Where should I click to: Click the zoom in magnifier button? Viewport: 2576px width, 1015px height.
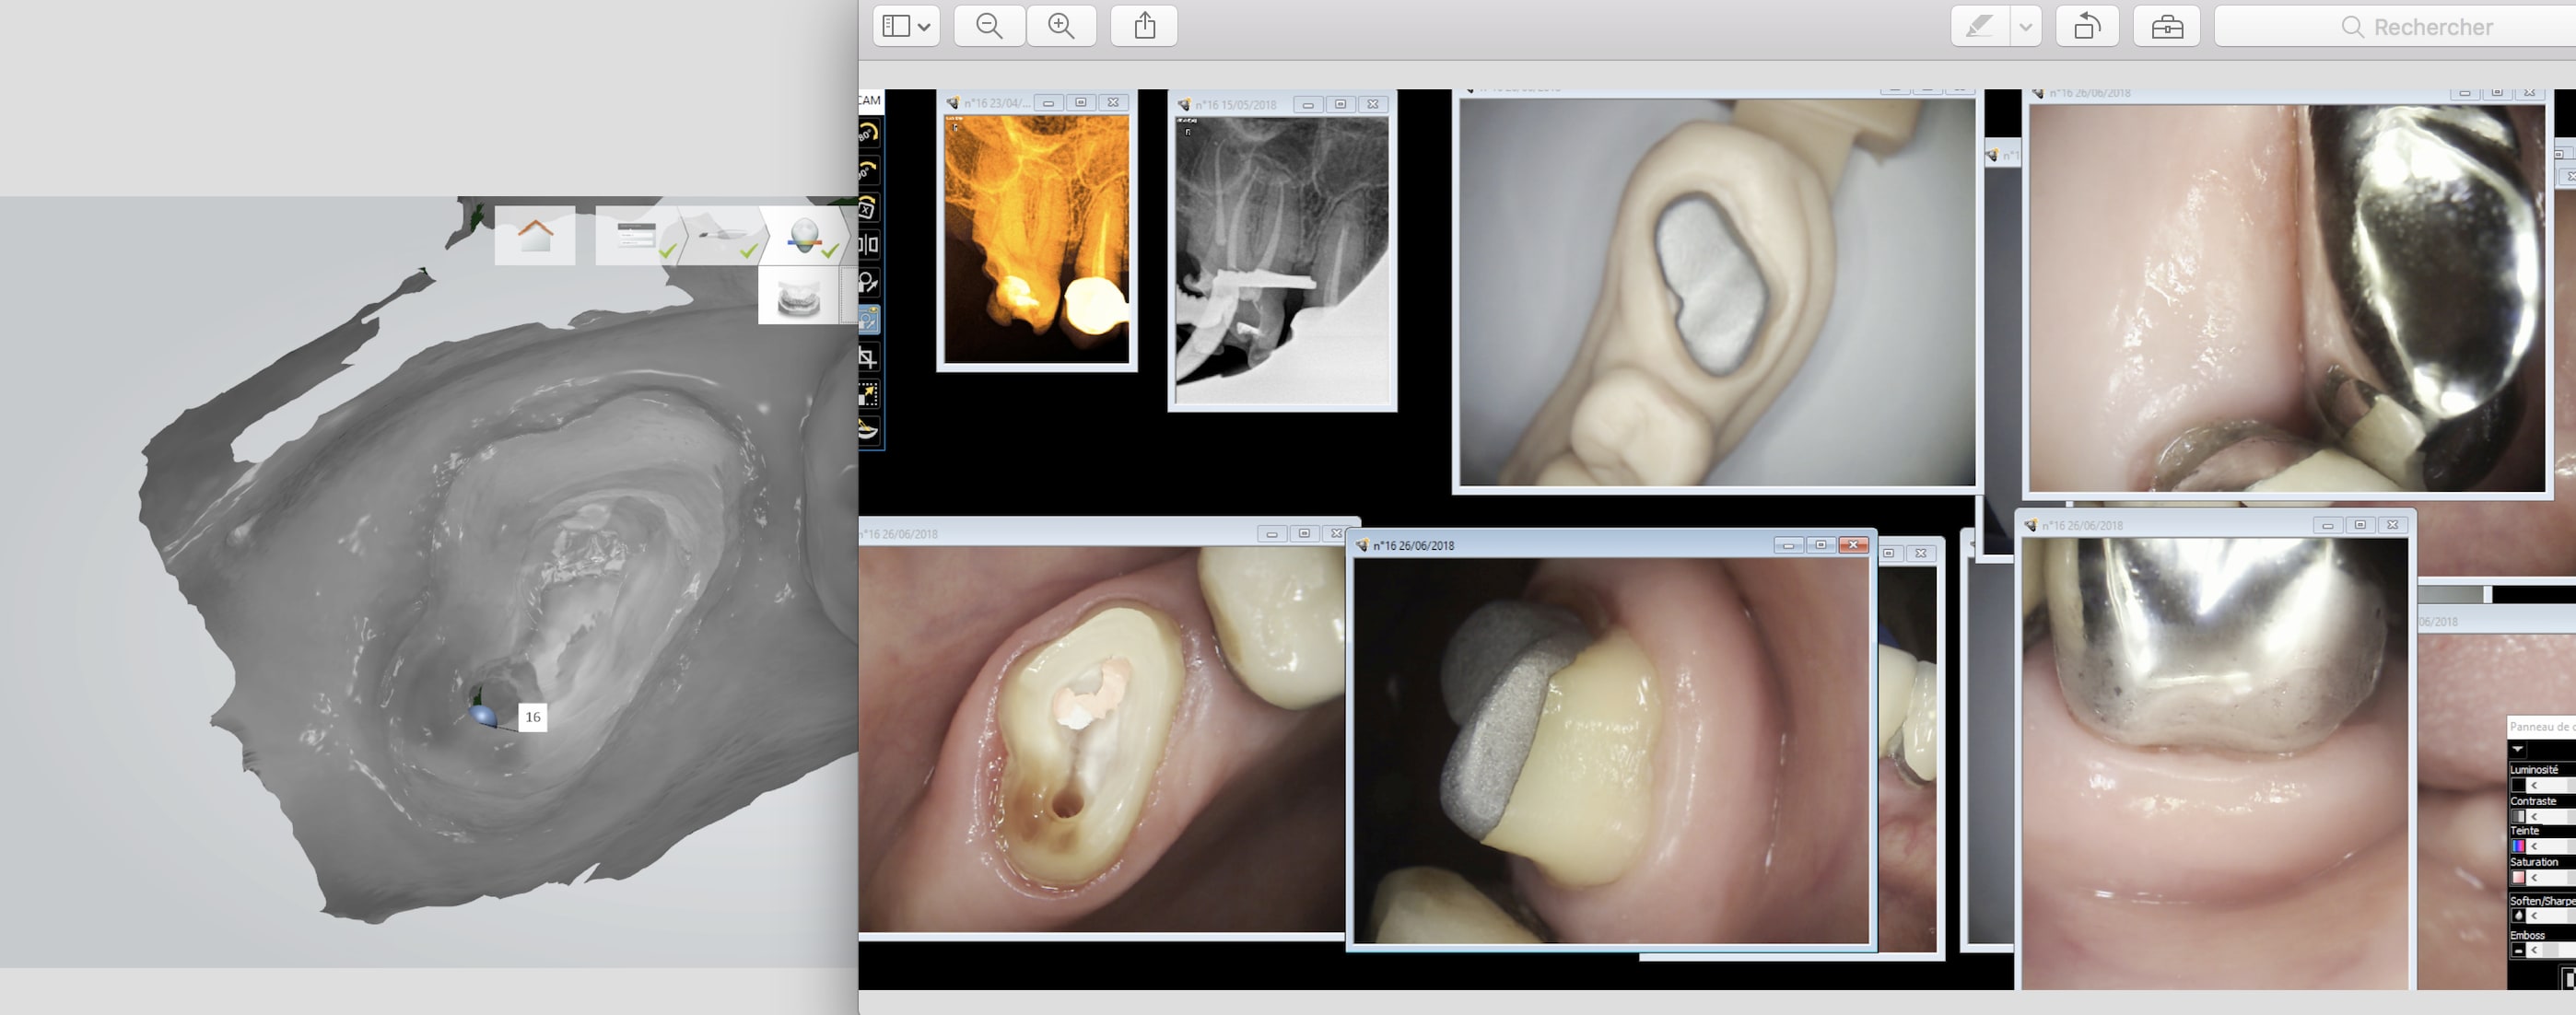pos(1060,26)
